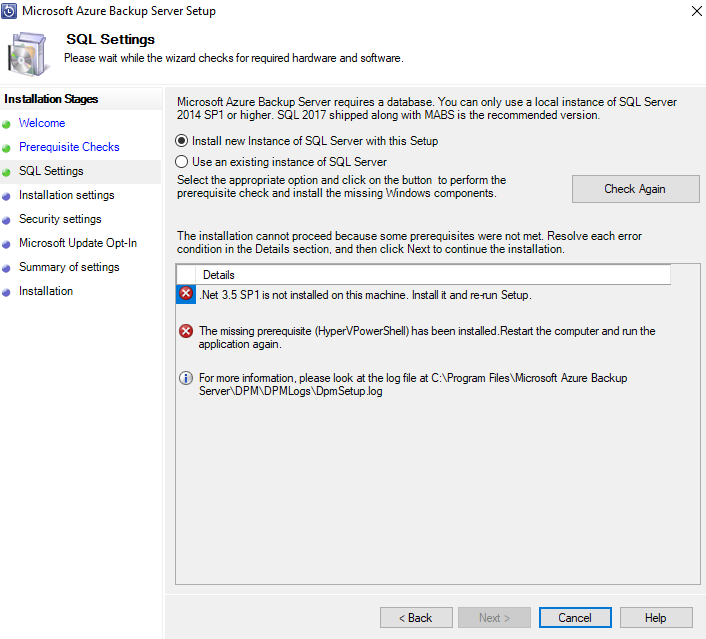Click the green bullet beside SQL Settings
Image resolution: width=706 pixels, height=639 pixels.
point(6,172)
